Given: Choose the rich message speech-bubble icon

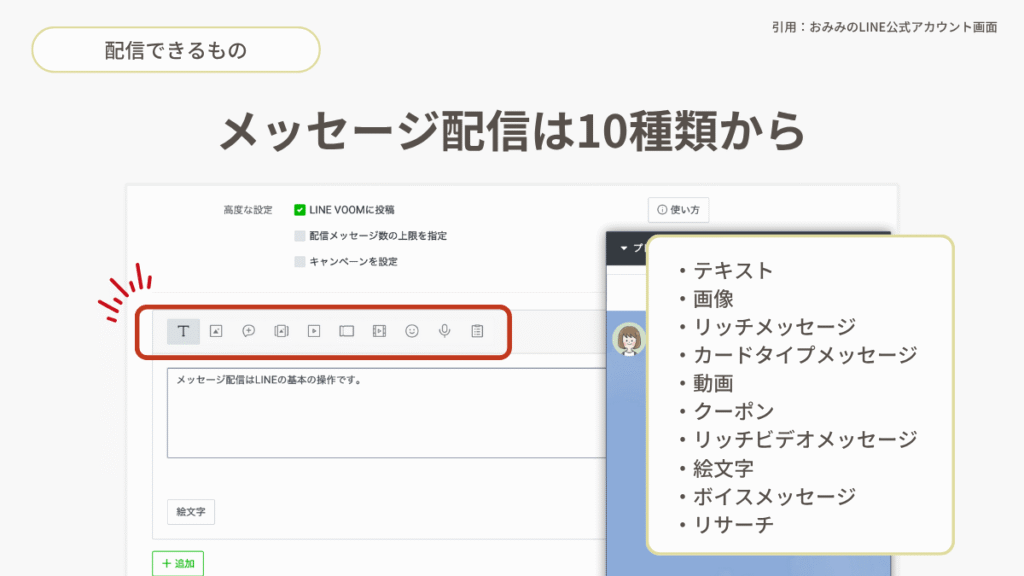Looking at the screenshot, I should (249, 331).
